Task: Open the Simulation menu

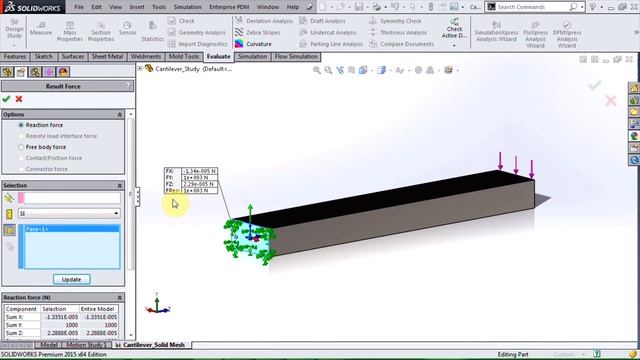Action: coord(187,7)
